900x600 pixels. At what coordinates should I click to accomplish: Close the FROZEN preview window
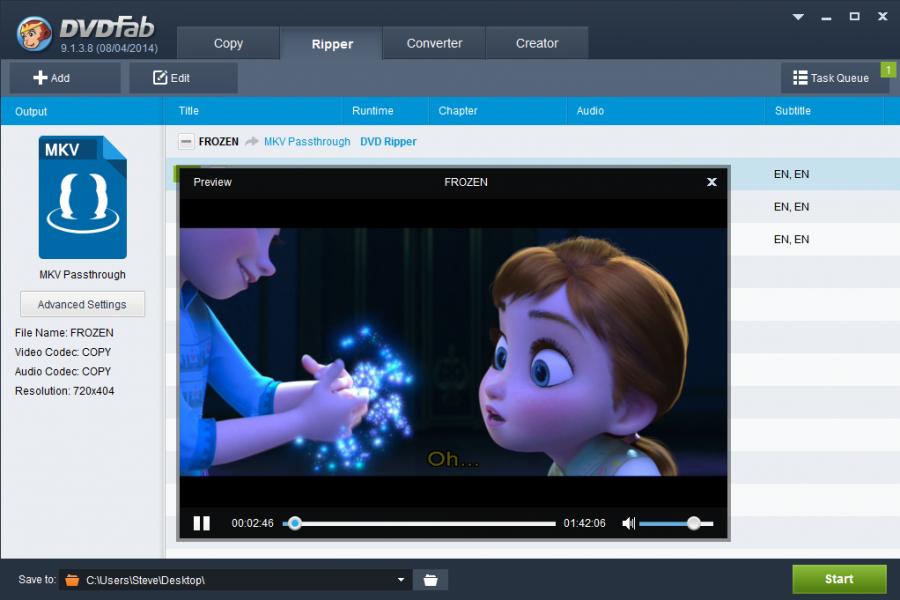(712, 182)
